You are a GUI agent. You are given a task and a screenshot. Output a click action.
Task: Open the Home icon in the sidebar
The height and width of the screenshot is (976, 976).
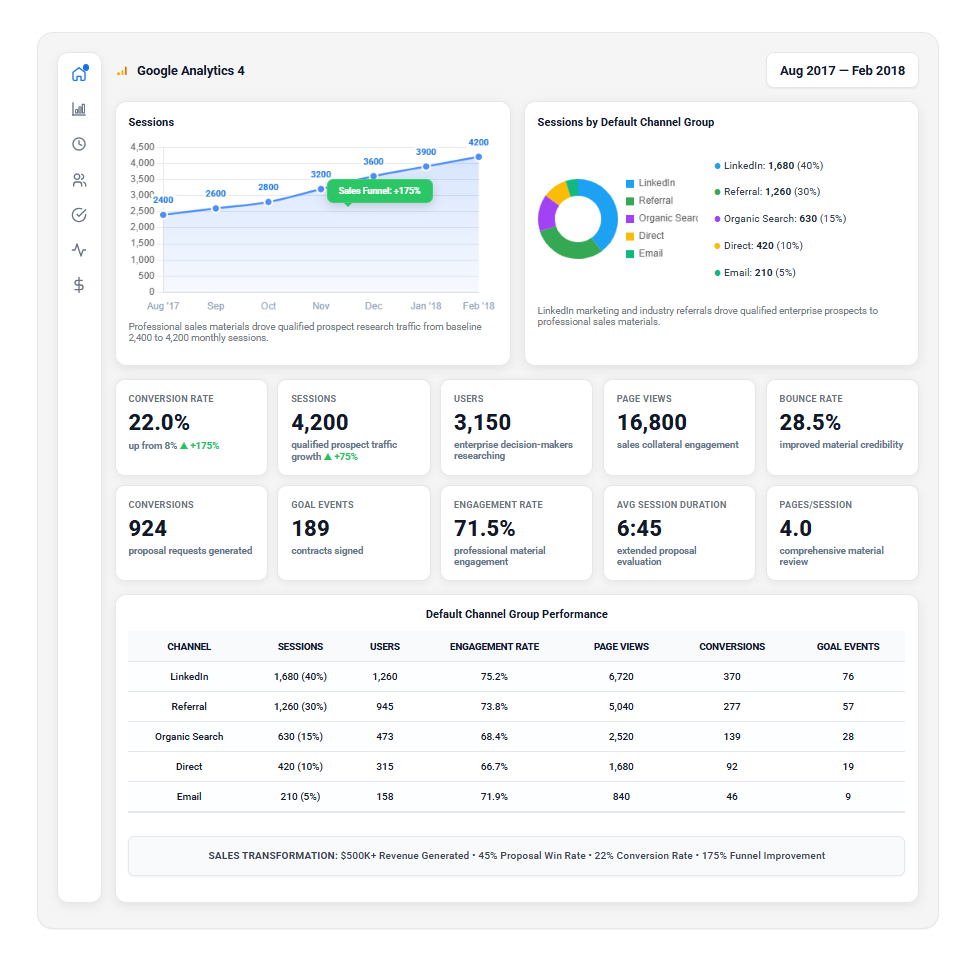(x=79, y=74)
